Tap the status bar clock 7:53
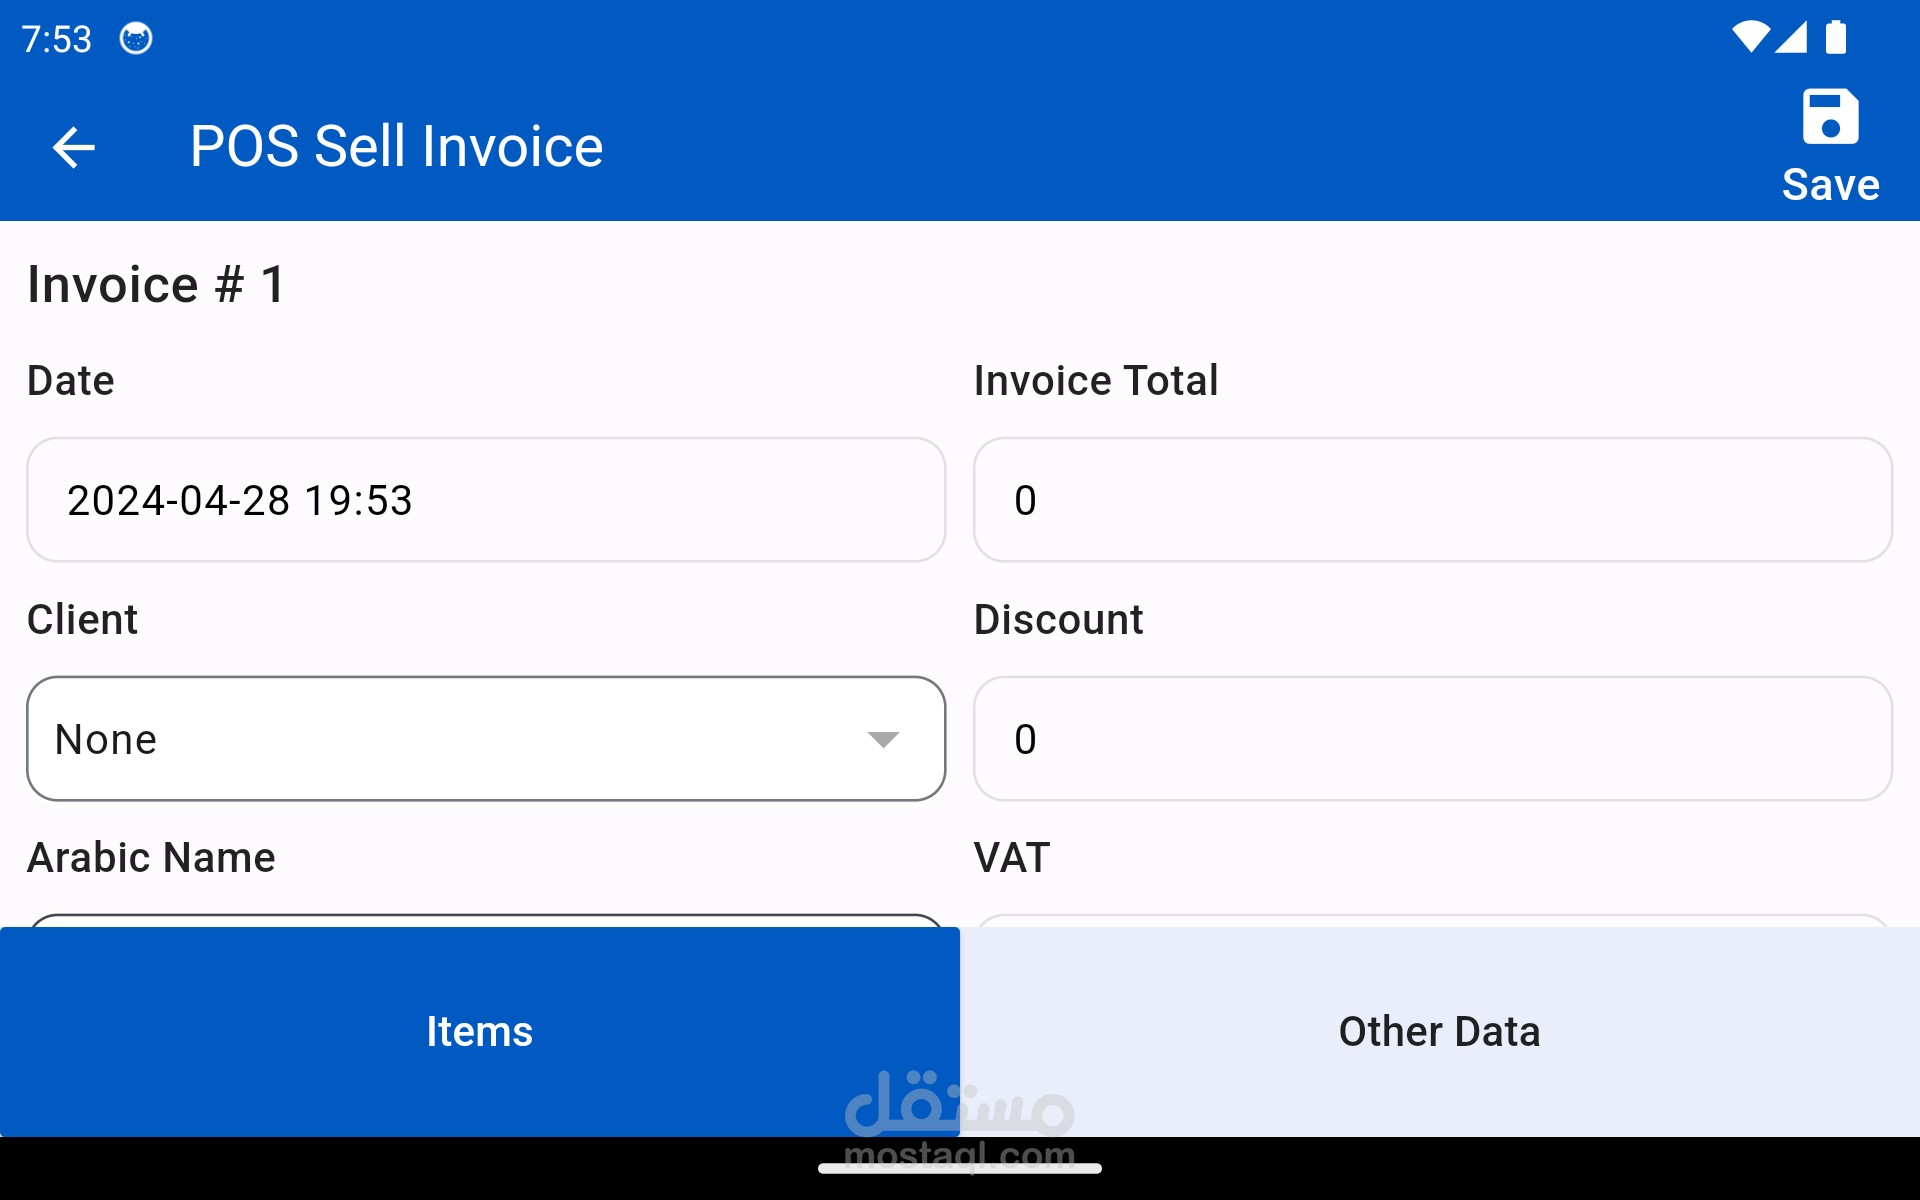1920x1200 pixels. click(x=57, y=39)
